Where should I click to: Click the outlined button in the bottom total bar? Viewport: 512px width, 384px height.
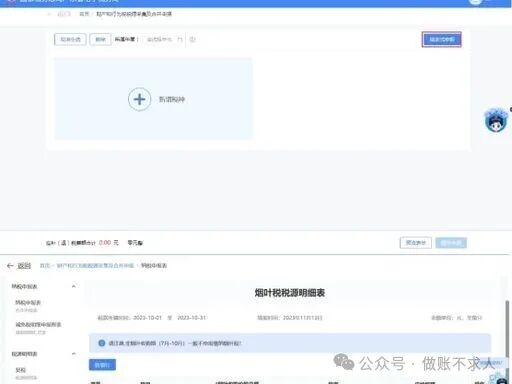click(416, 243)
